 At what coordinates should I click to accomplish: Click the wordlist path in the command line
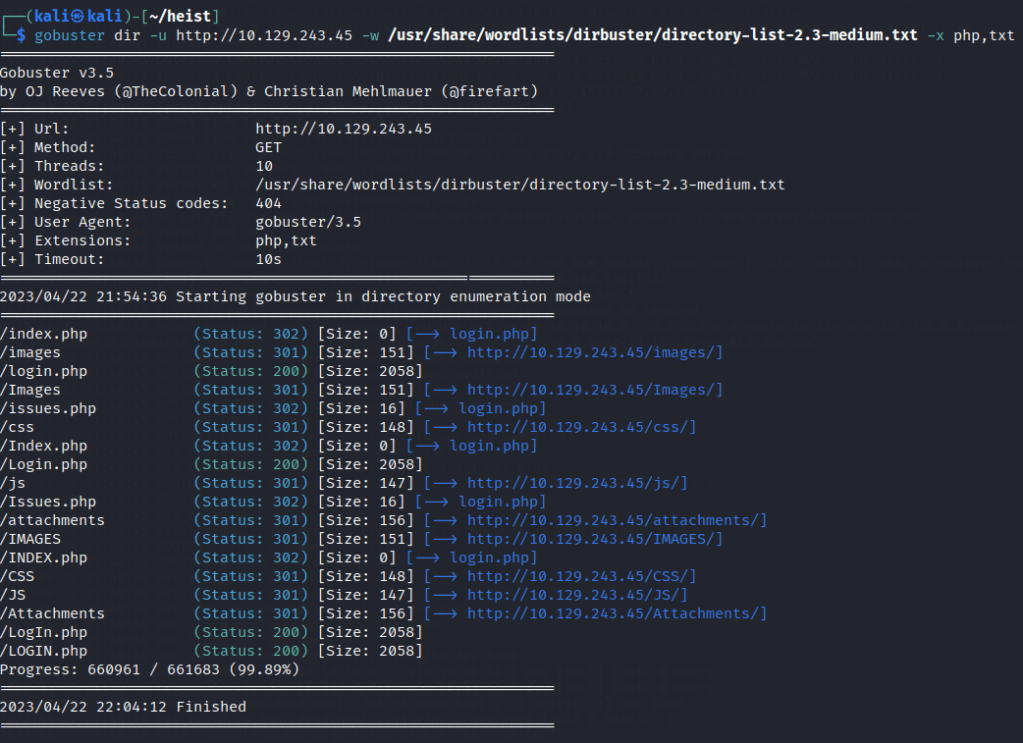[x=652, y=35]
